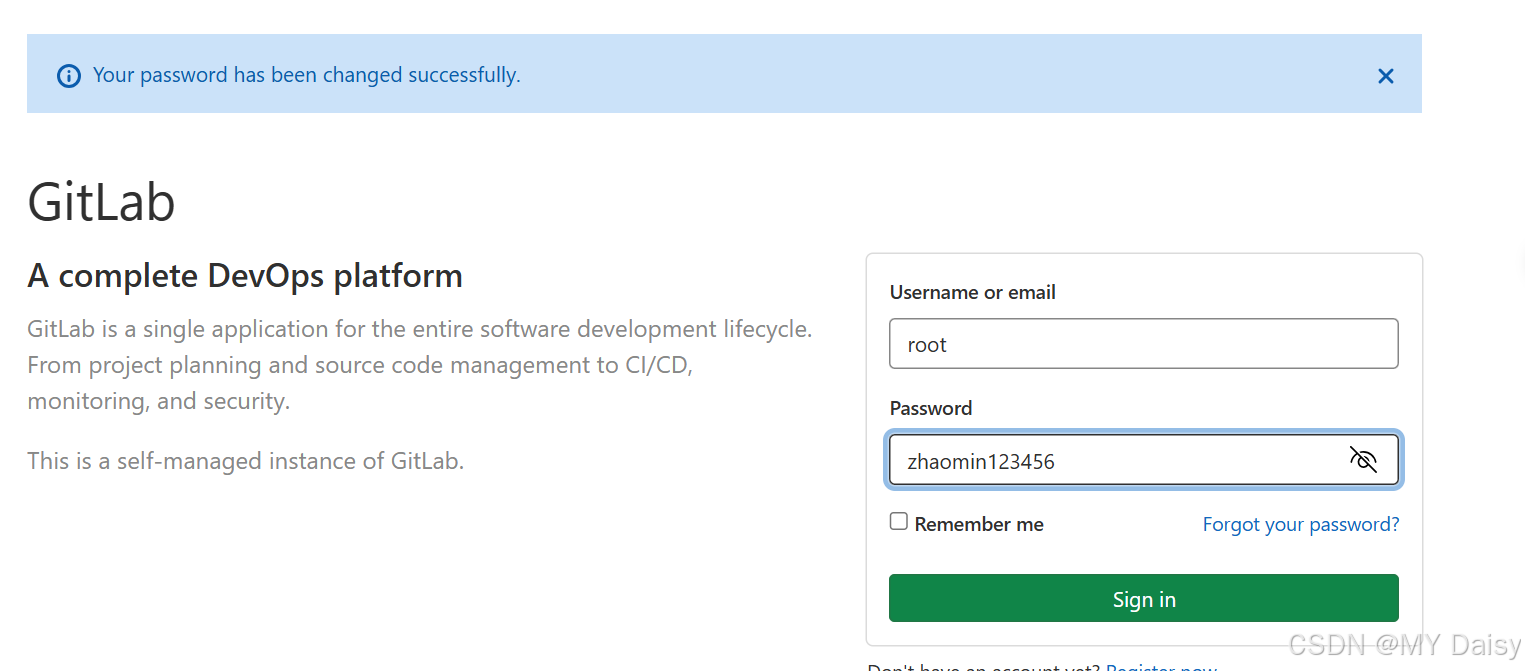Click the 'Password' field label
1525x671 pixels.
930,408
